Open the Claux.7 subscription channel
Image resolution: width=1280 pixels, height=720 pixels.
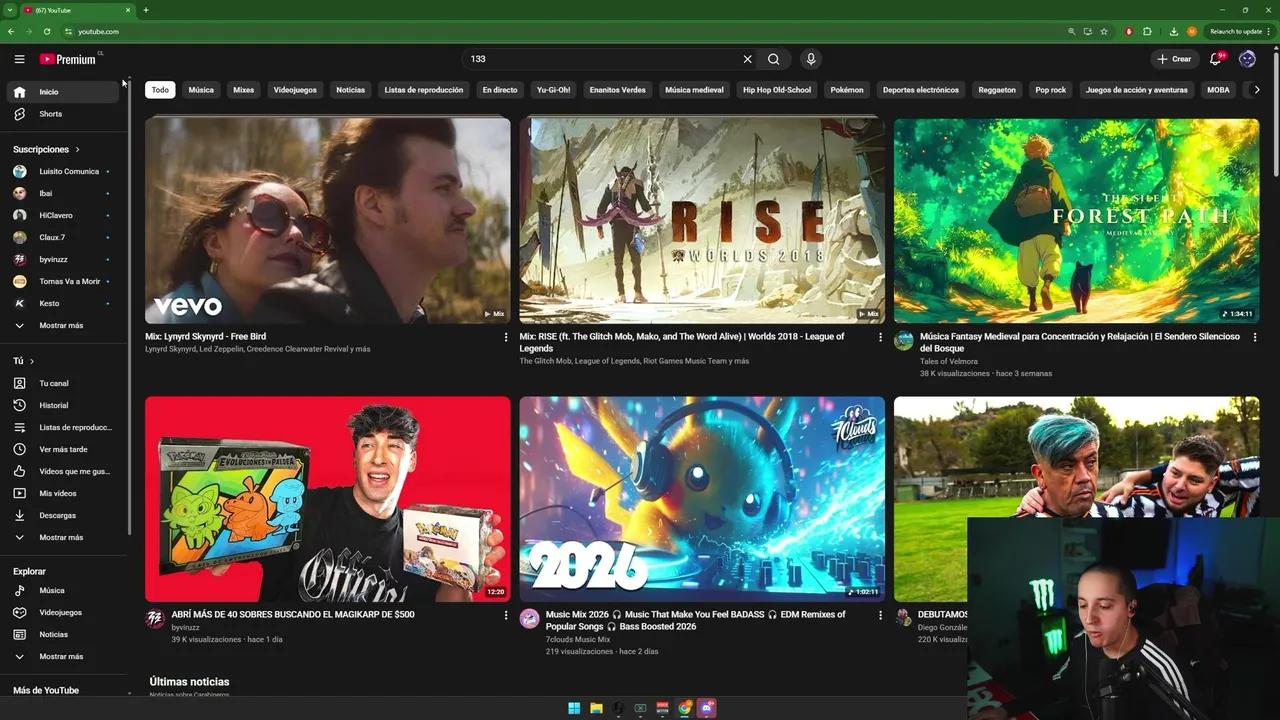(65, 237)
